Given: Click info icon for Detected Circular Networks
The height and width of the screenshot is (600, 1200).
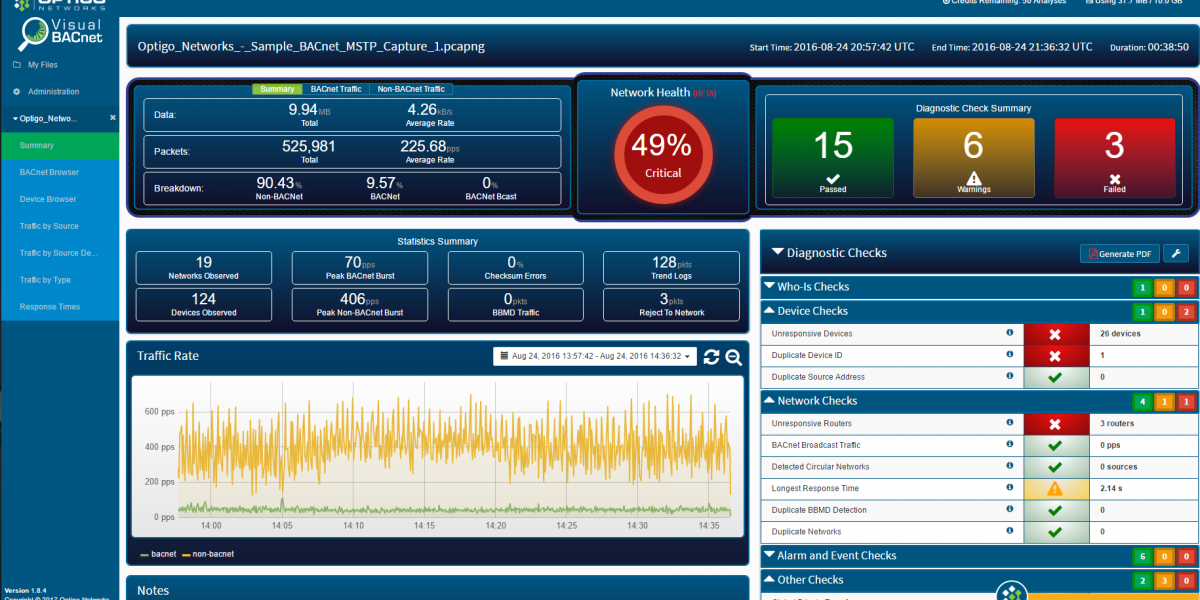Looking at the screenshot, I should coord(1009,467).
